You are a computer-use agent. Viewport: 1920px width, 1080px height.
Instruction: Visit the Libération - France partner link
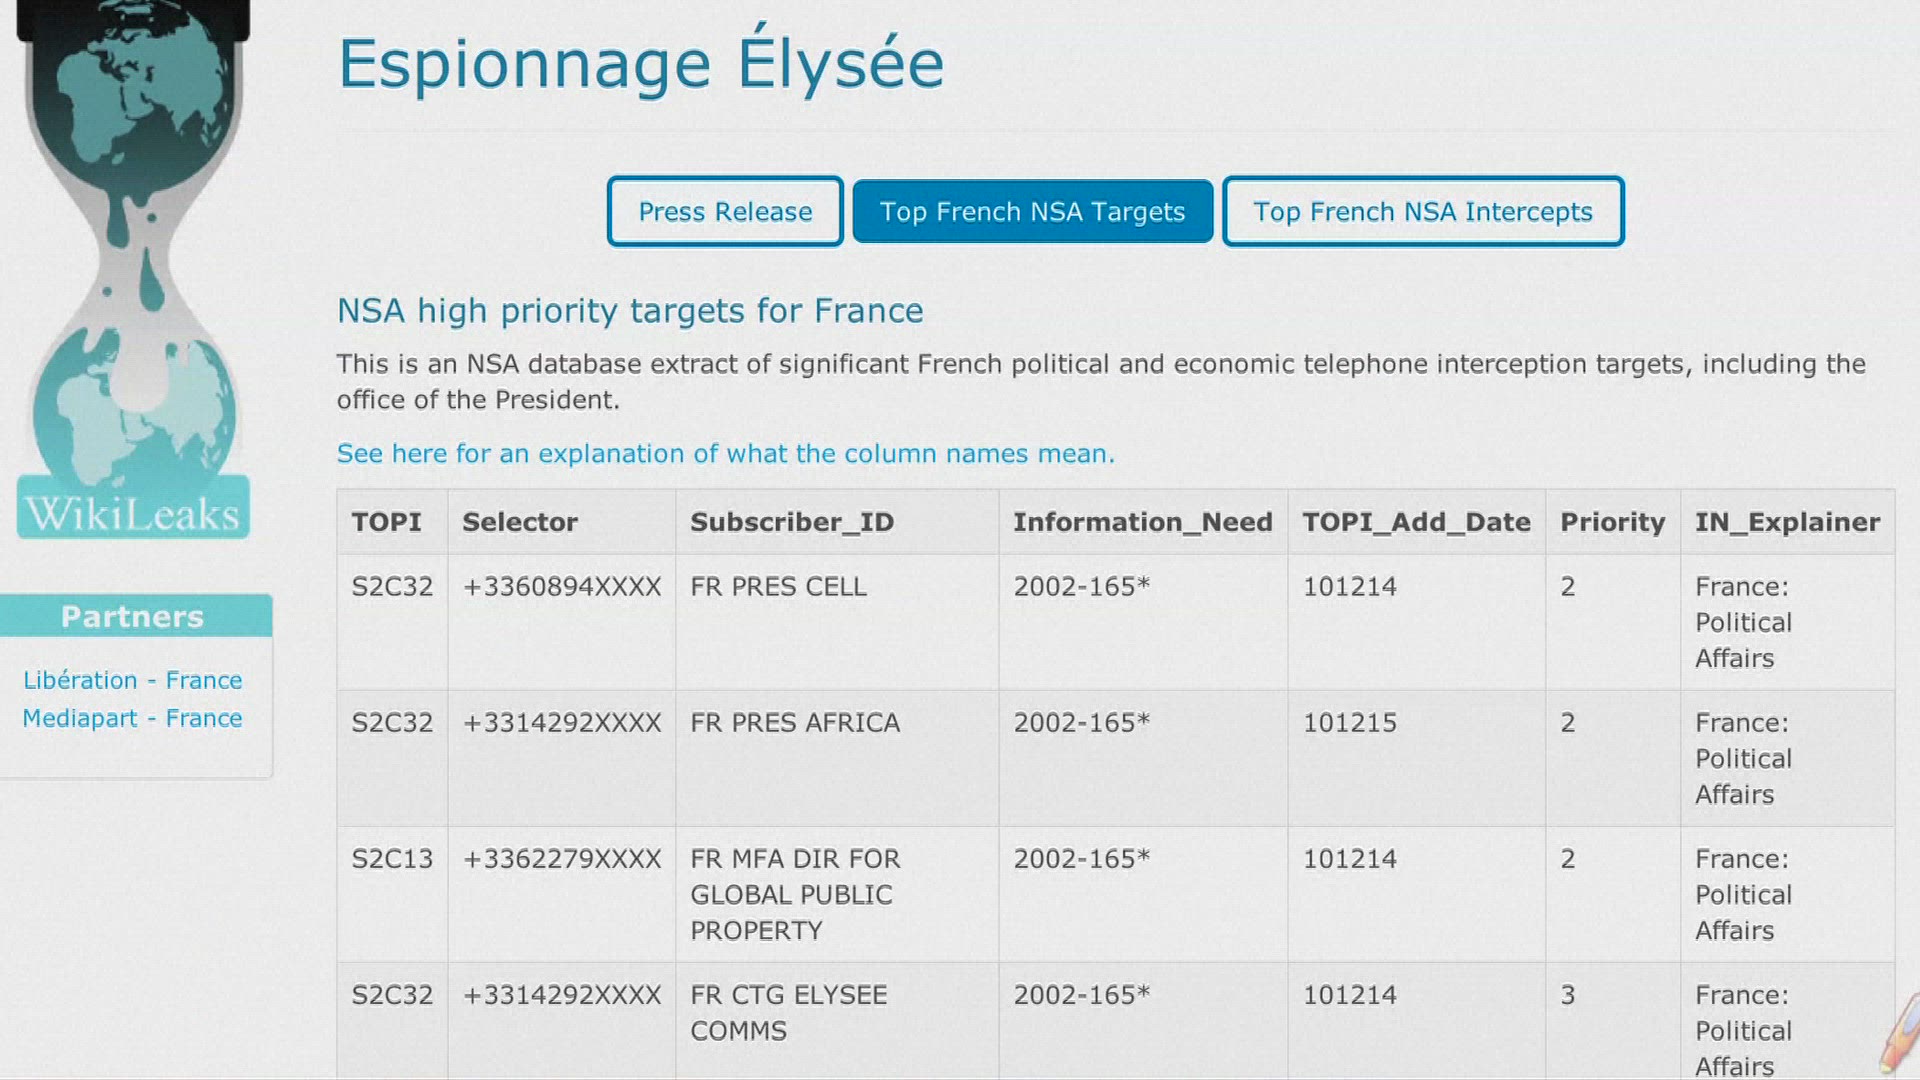tap(132, 681)
